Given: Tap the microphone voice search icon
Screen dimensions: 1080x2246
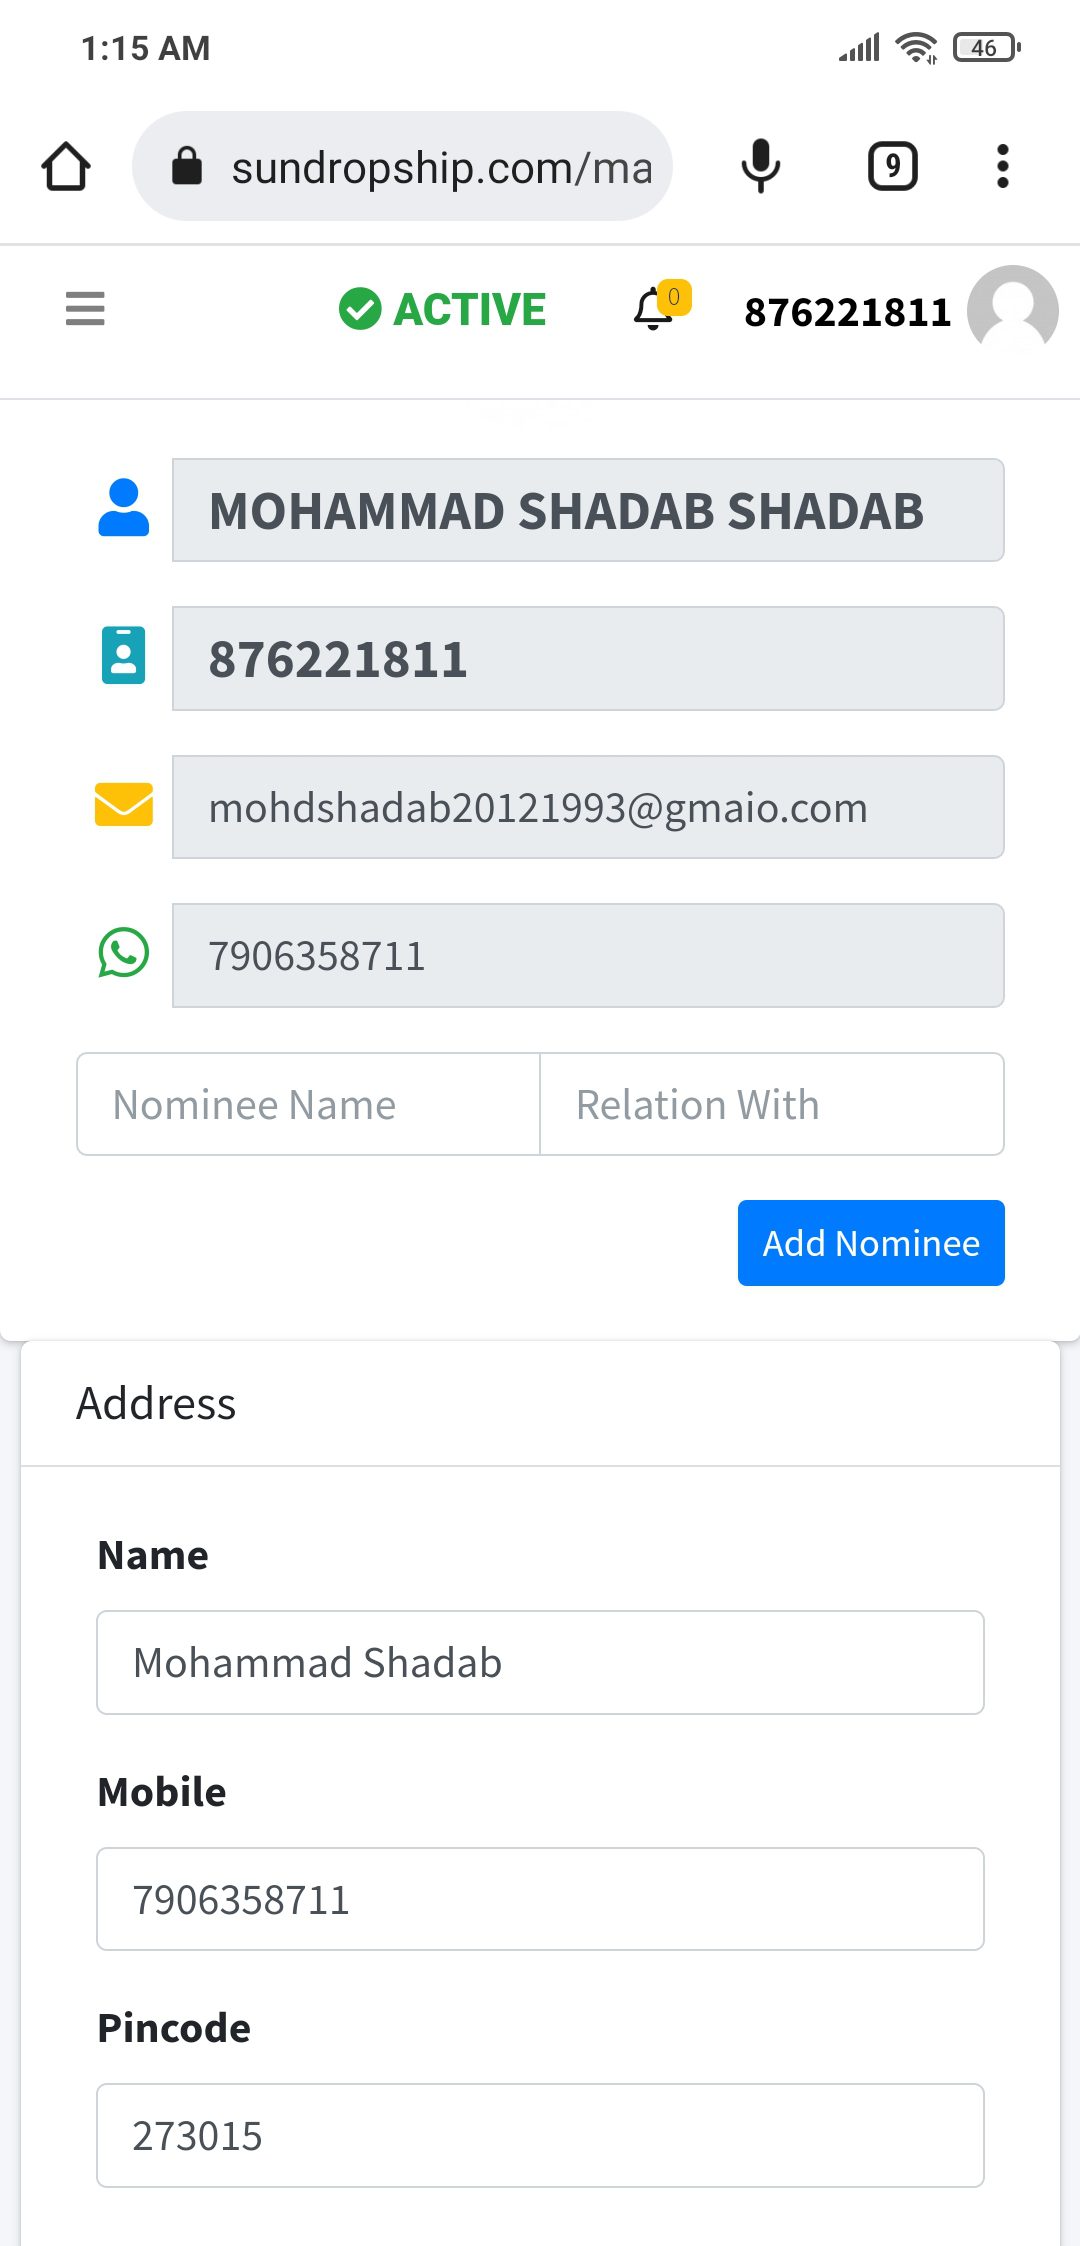Looking at the screenshot, I should tap(760, 166).
